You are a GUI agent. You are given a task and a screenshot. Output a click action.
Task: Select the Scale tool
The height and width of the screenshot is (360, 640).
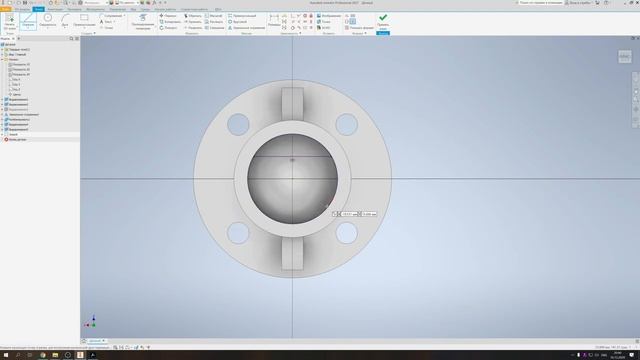(214, 16)
